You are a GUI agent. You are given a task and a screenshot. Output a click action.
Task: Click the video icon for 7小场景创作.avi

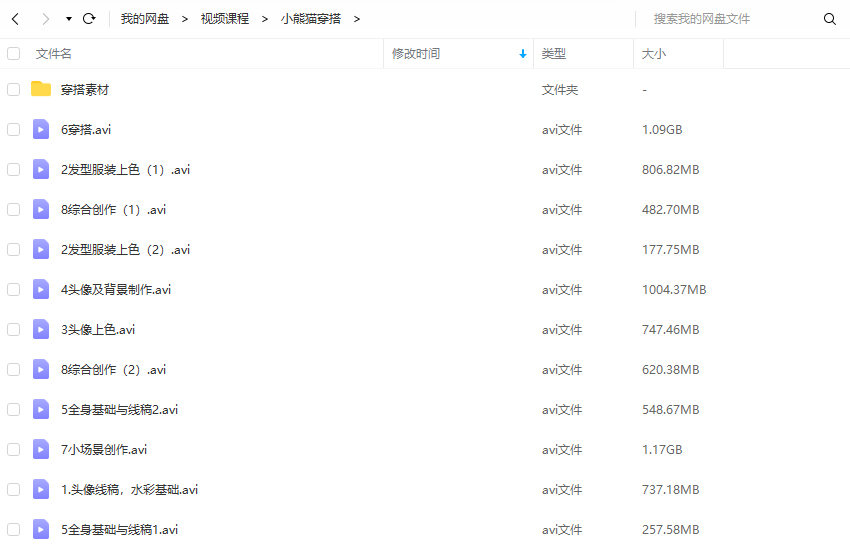pyautogui.click(x=41, y=449)
